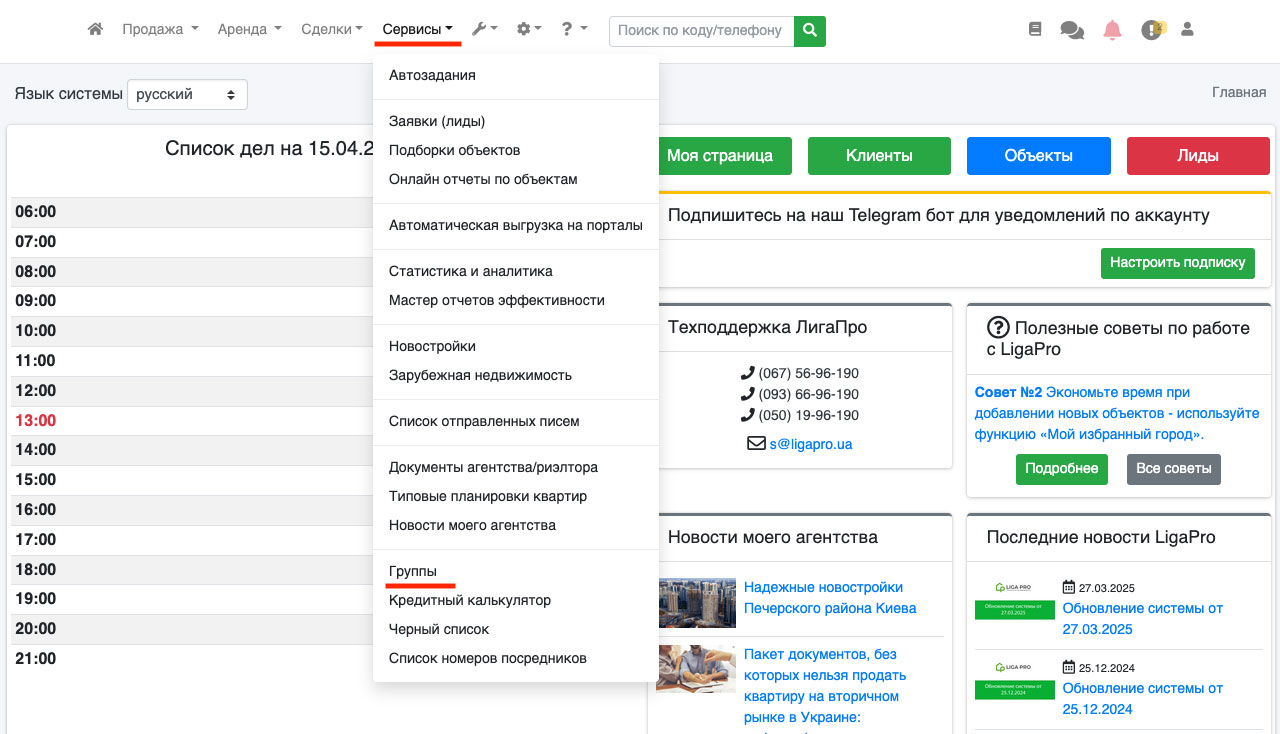Click the green search magnifier button
This screenshot has height=734, width=1280.
coord(810,31)
